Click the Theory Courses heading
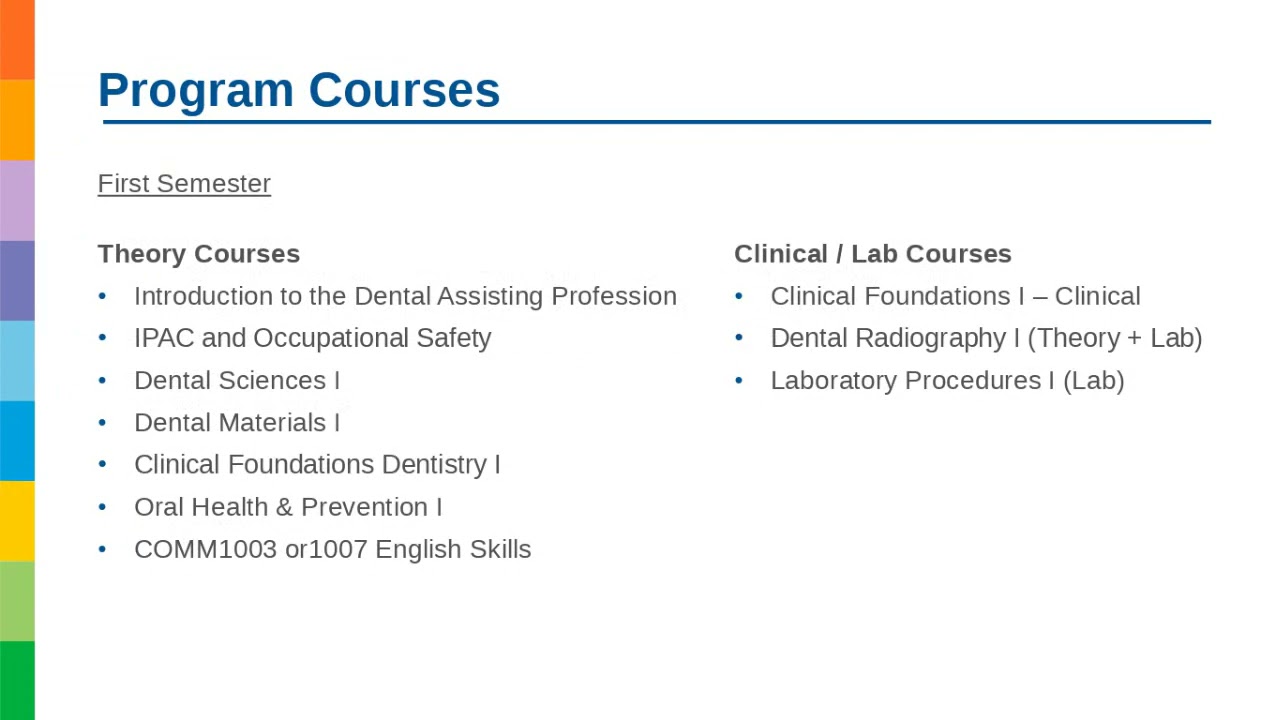 coord(199,254)
